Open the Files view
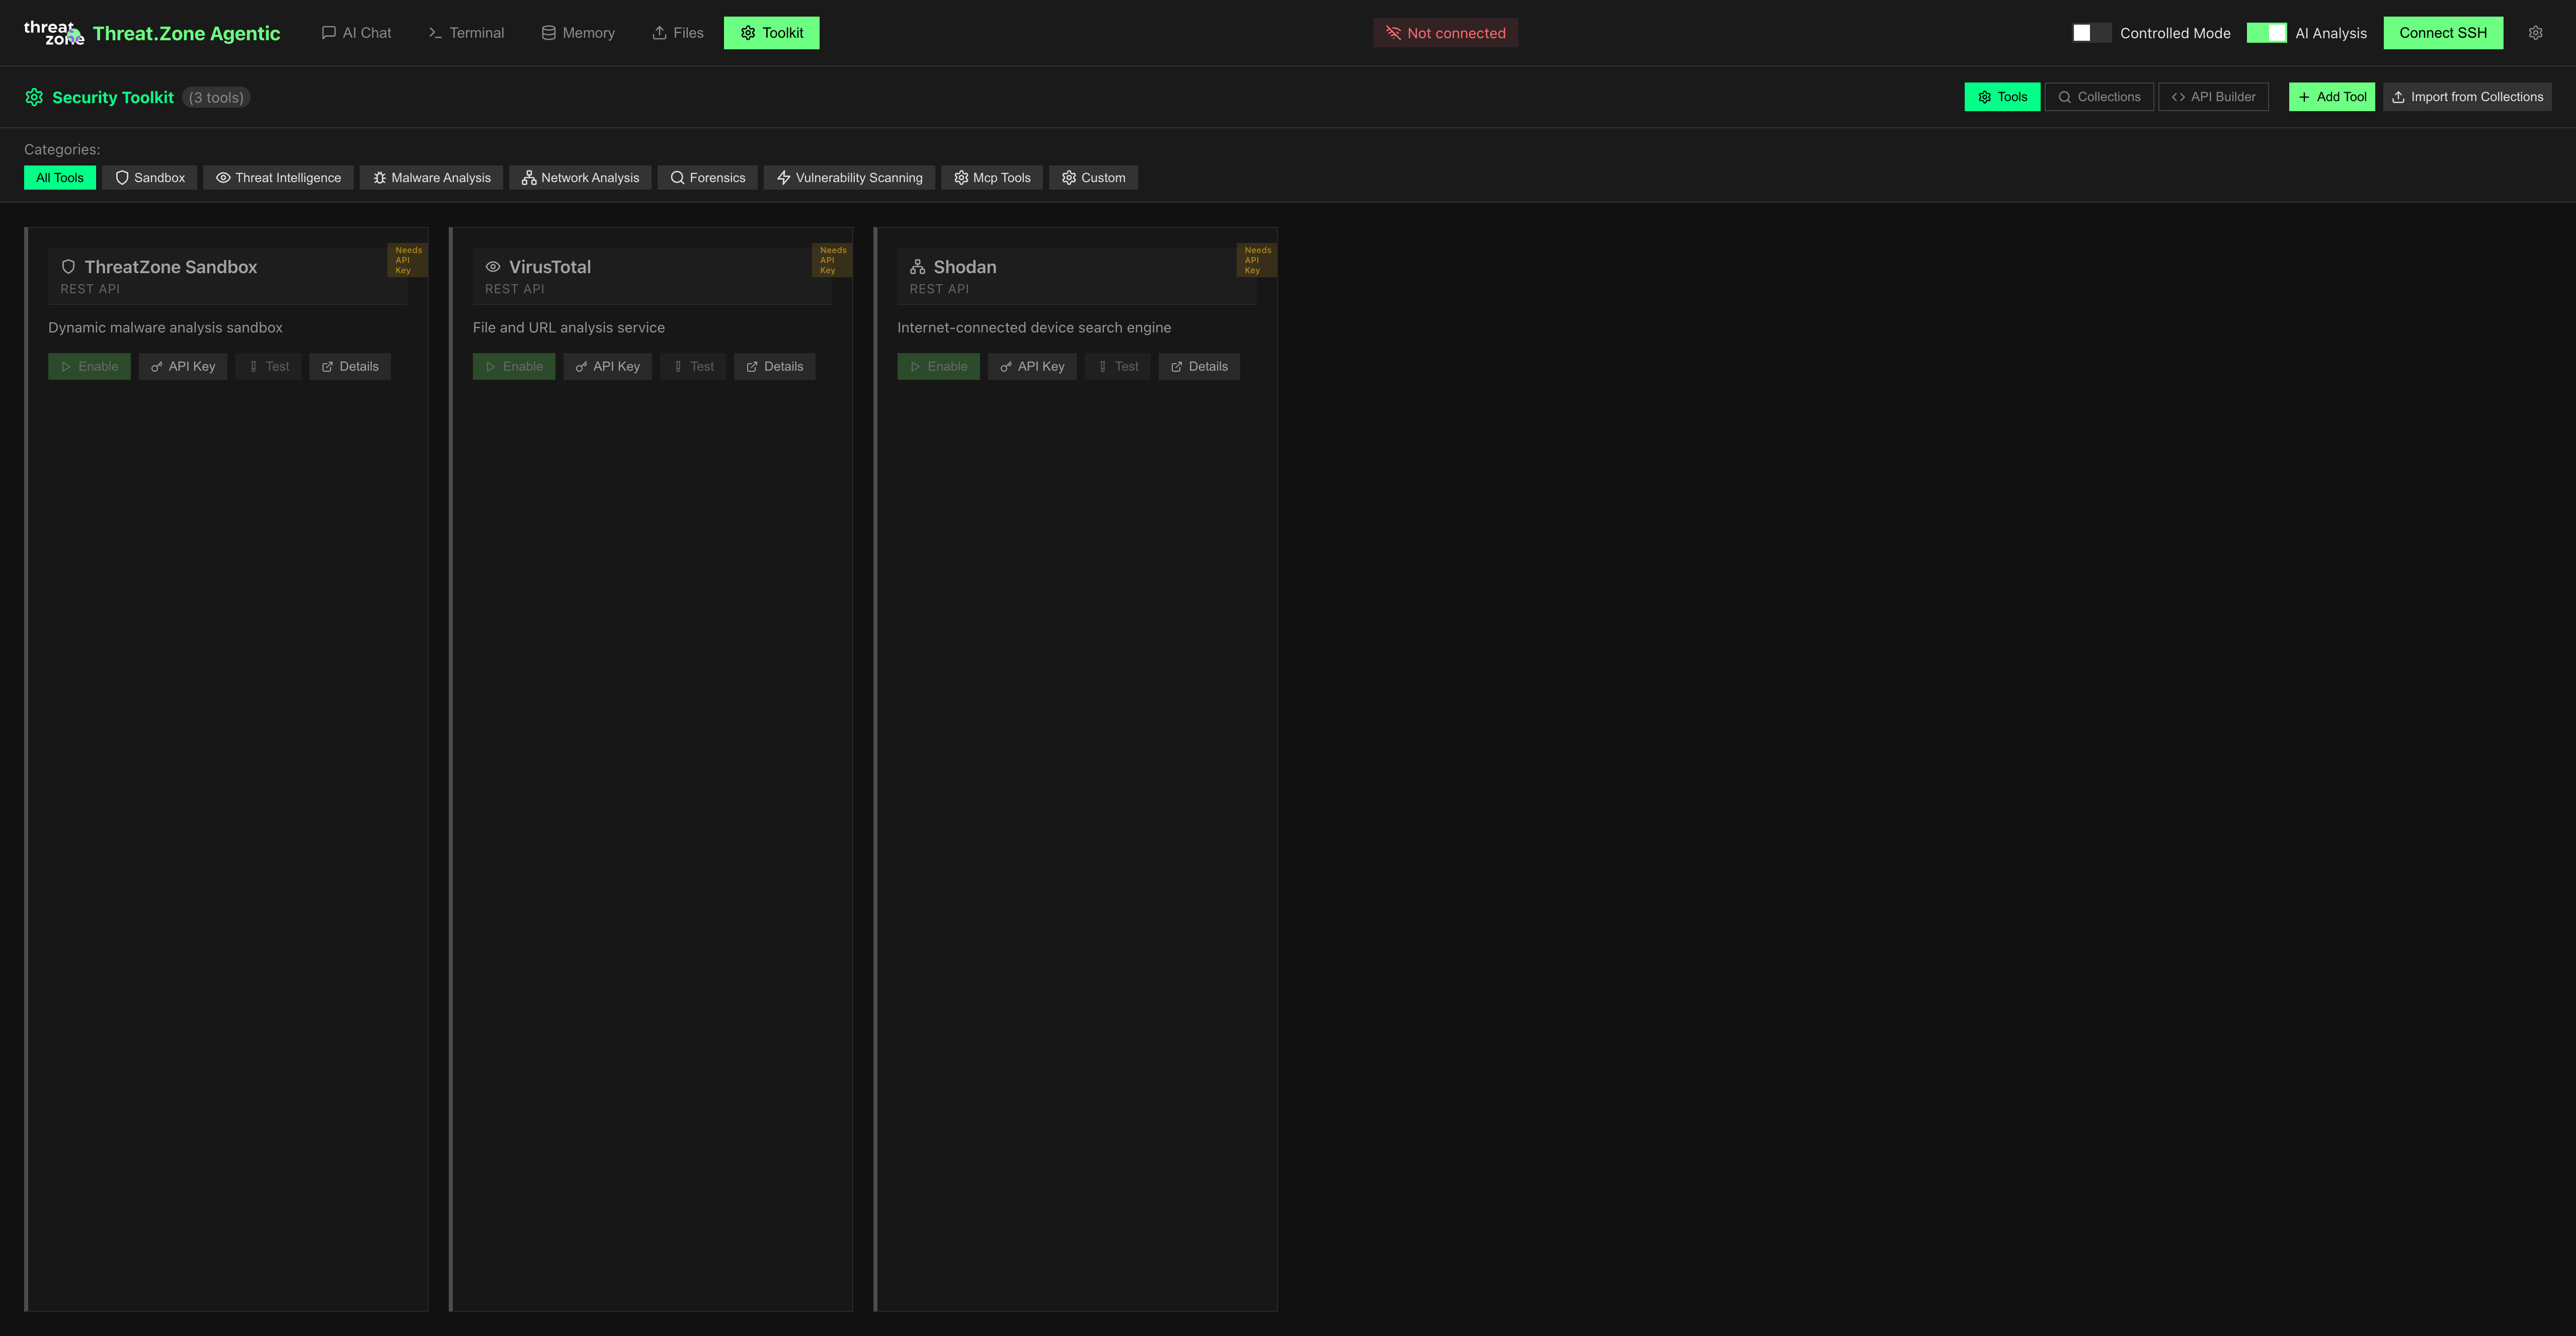 [x=678, y=32]
